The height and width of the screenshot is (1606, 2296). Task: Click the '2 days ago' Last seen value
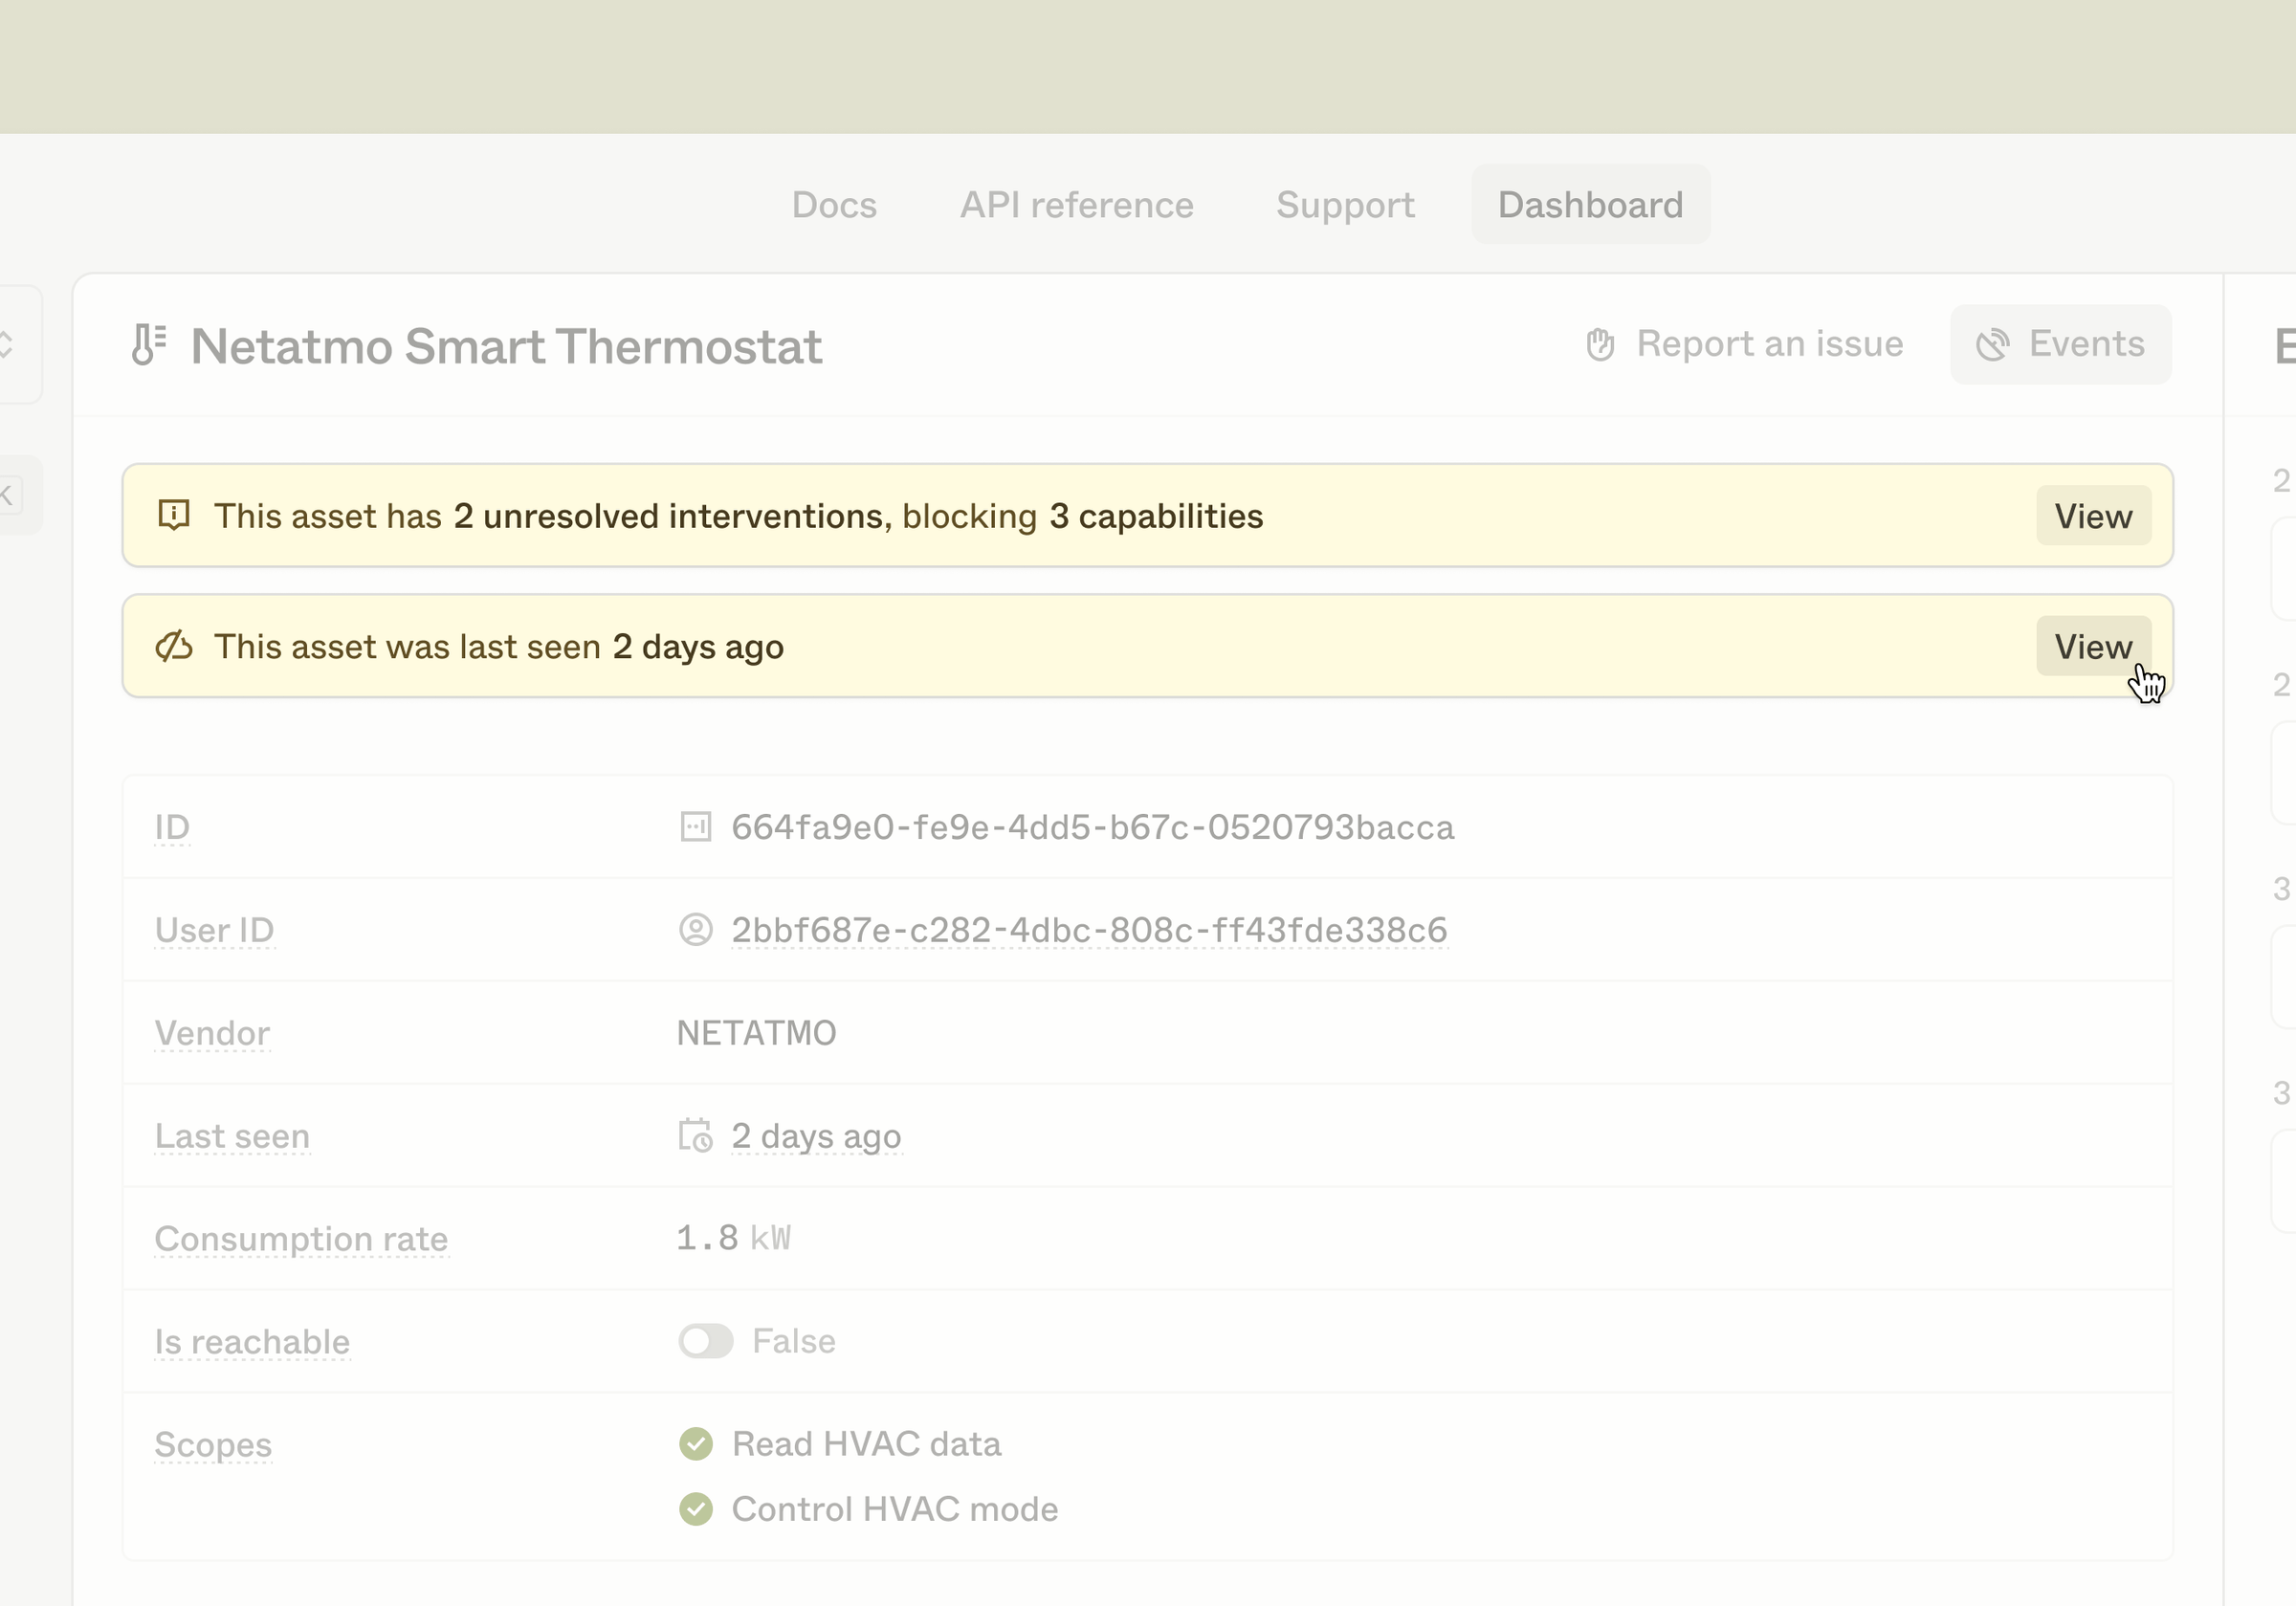click(x=816, y=1136)
